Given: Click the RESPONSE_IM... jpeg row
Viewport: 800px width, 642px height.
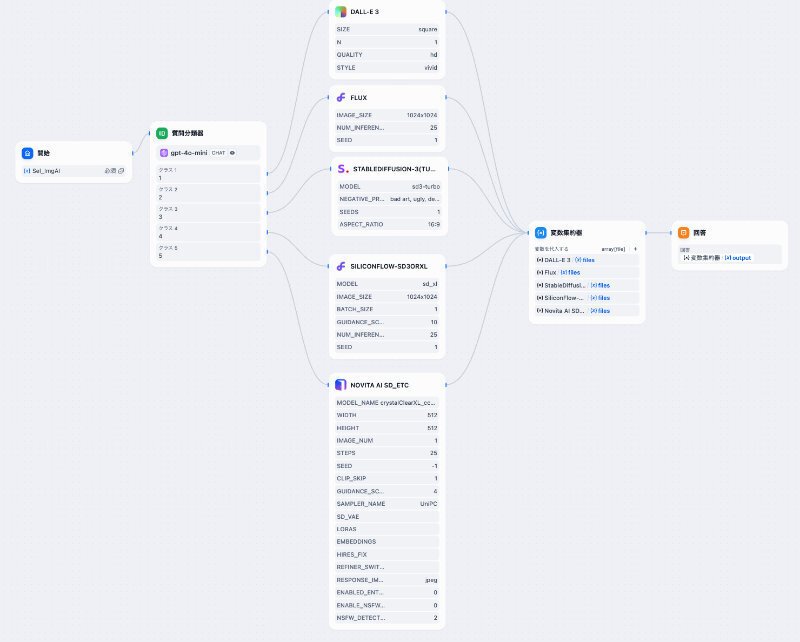Looking at the screenshot, I should (387, 580).
